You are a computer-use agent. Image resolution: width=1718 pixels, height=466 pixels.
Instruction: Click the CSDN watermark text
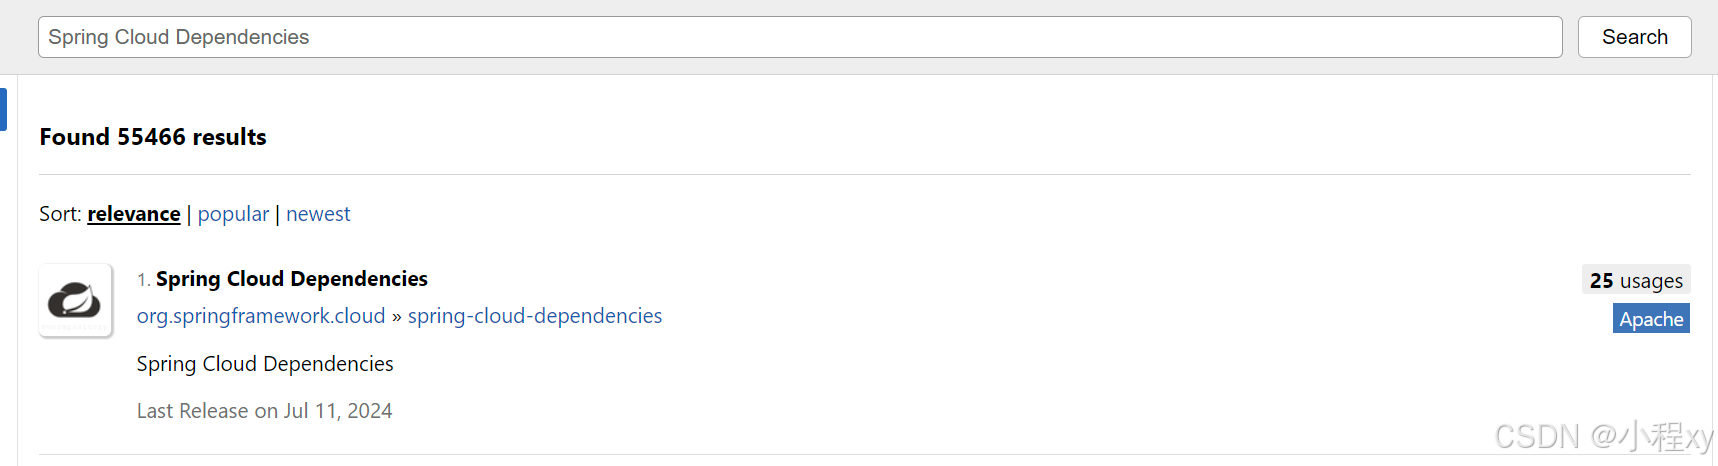pos(1604,437)
